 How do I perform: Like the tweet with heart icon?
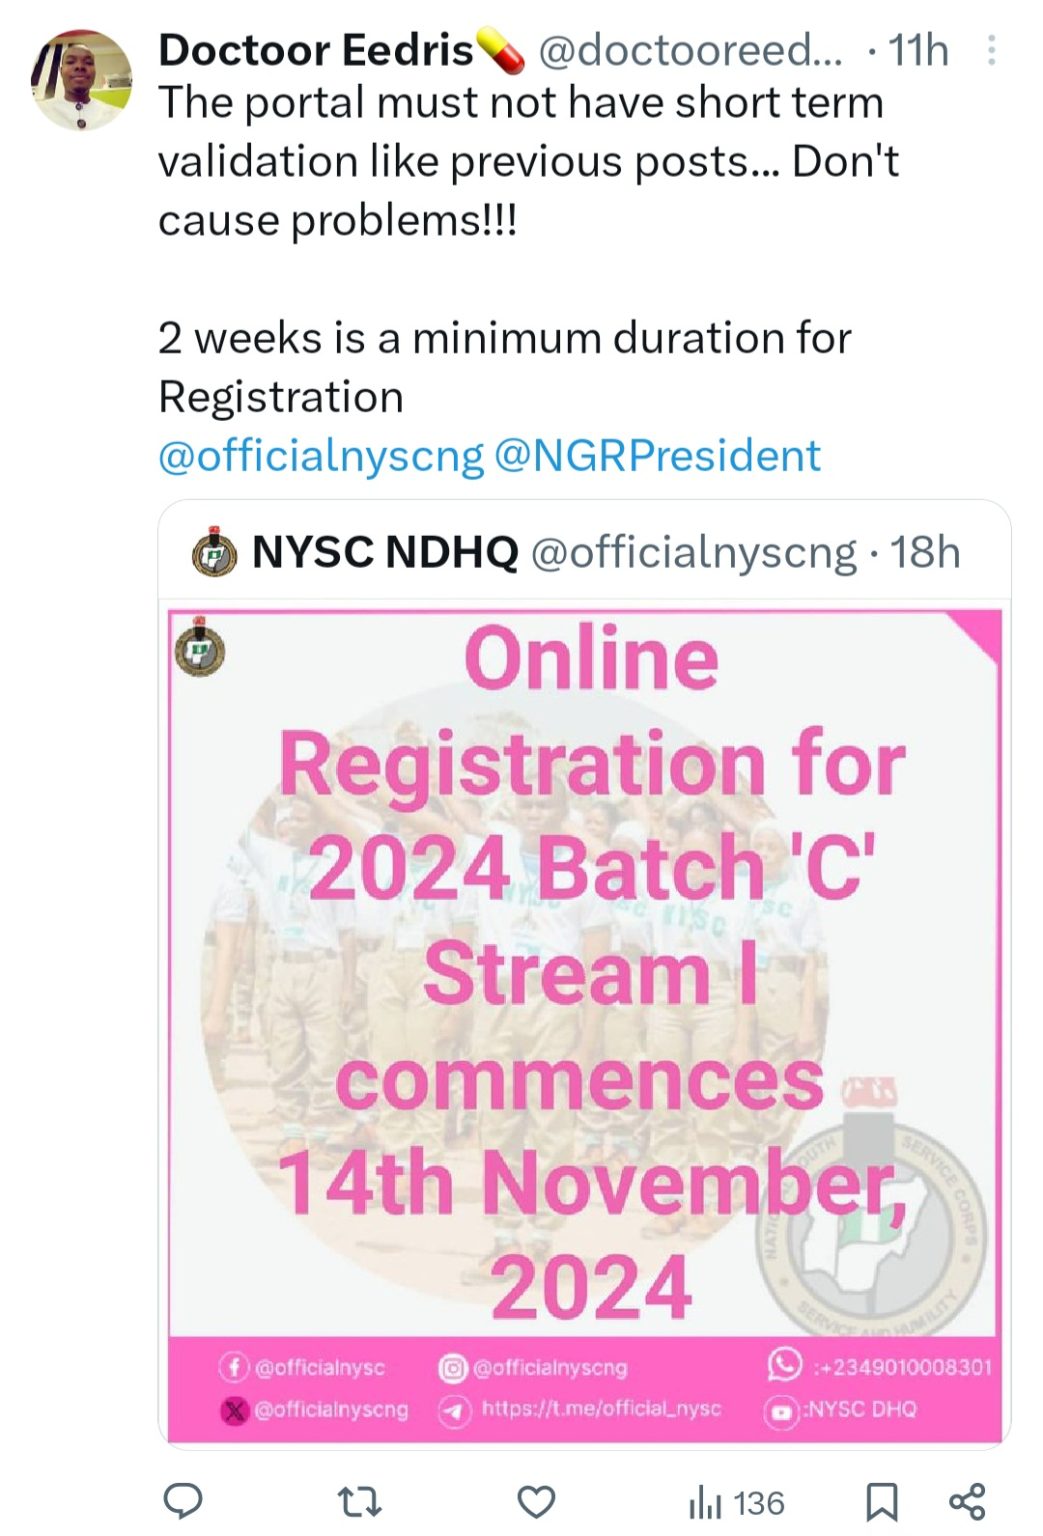[x=536, y=1501]
